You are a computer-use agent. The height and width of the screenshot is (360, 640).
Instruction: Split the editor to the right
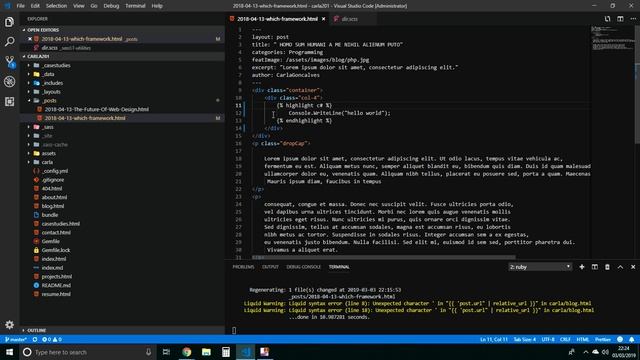click(x=620, y=19)
